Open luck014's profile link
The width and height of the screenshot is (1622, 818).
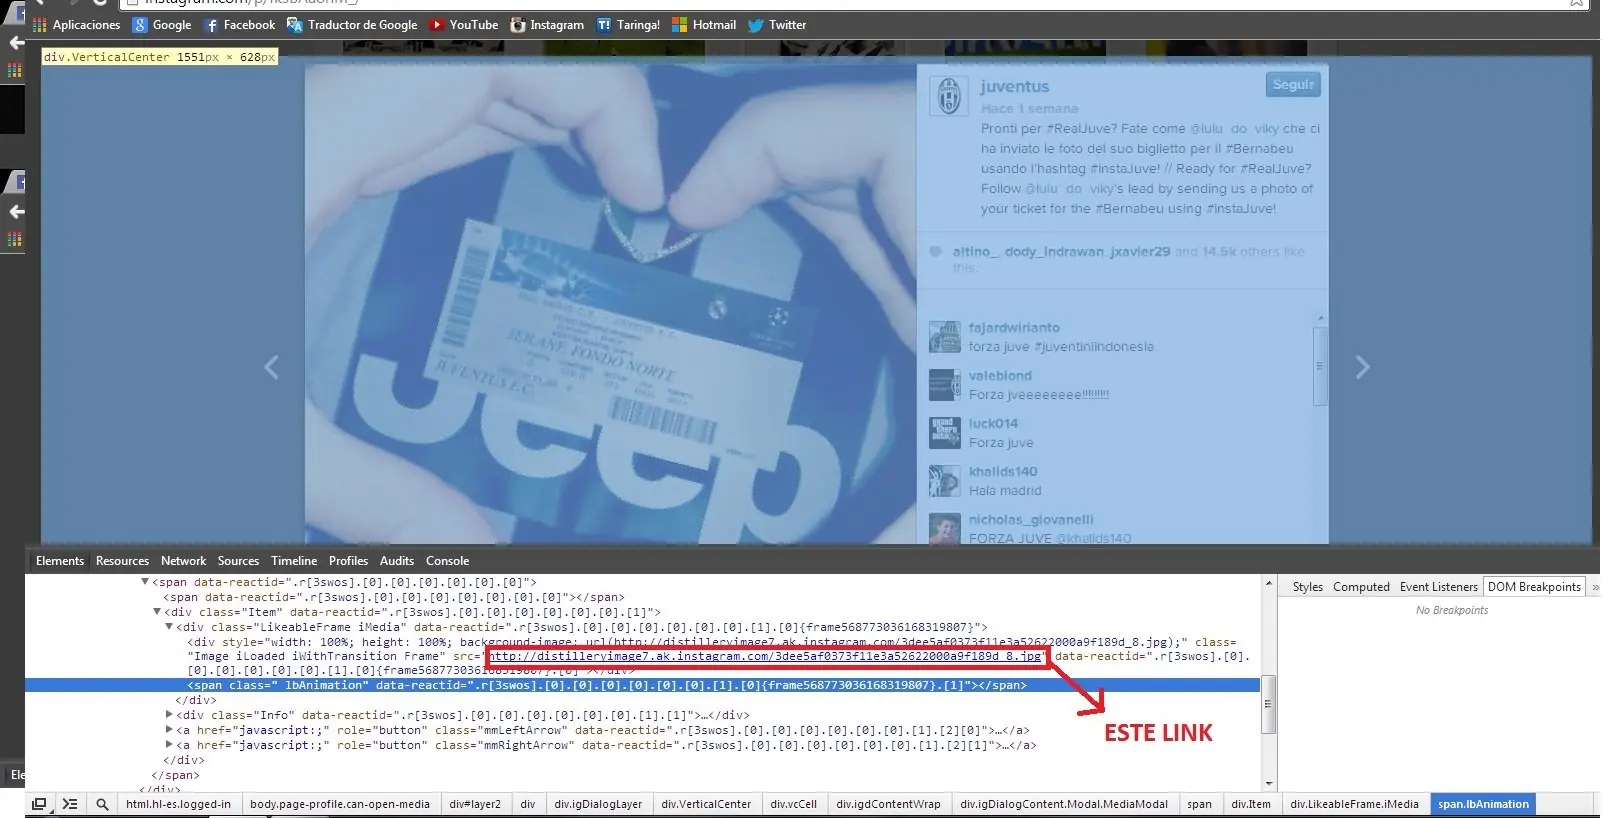point(993,424)
